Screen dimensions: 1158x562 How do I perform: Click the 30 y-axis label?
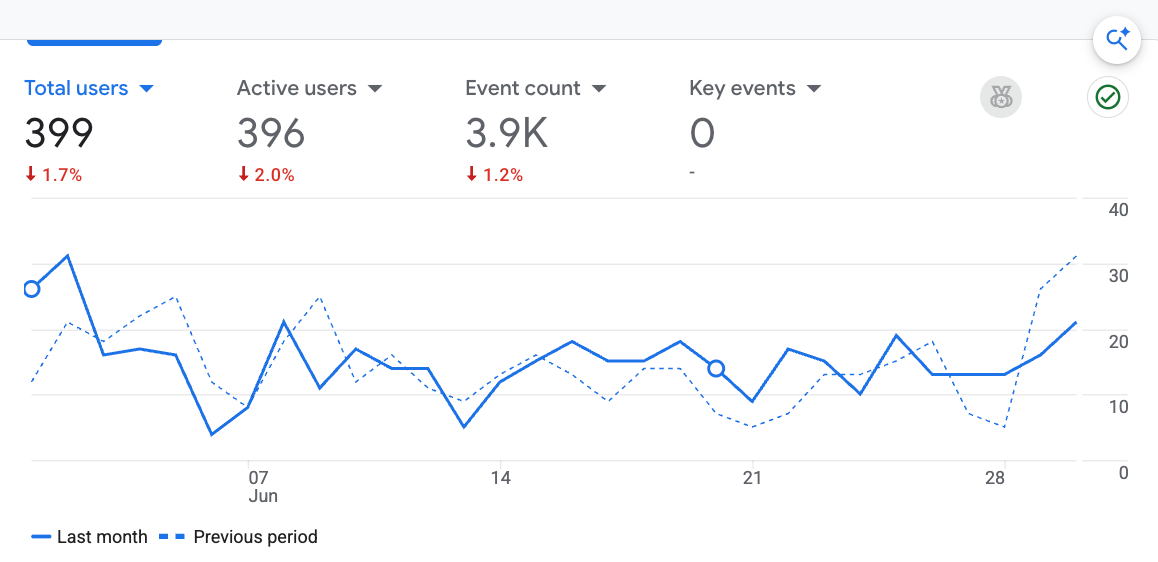click(1118, 276)
